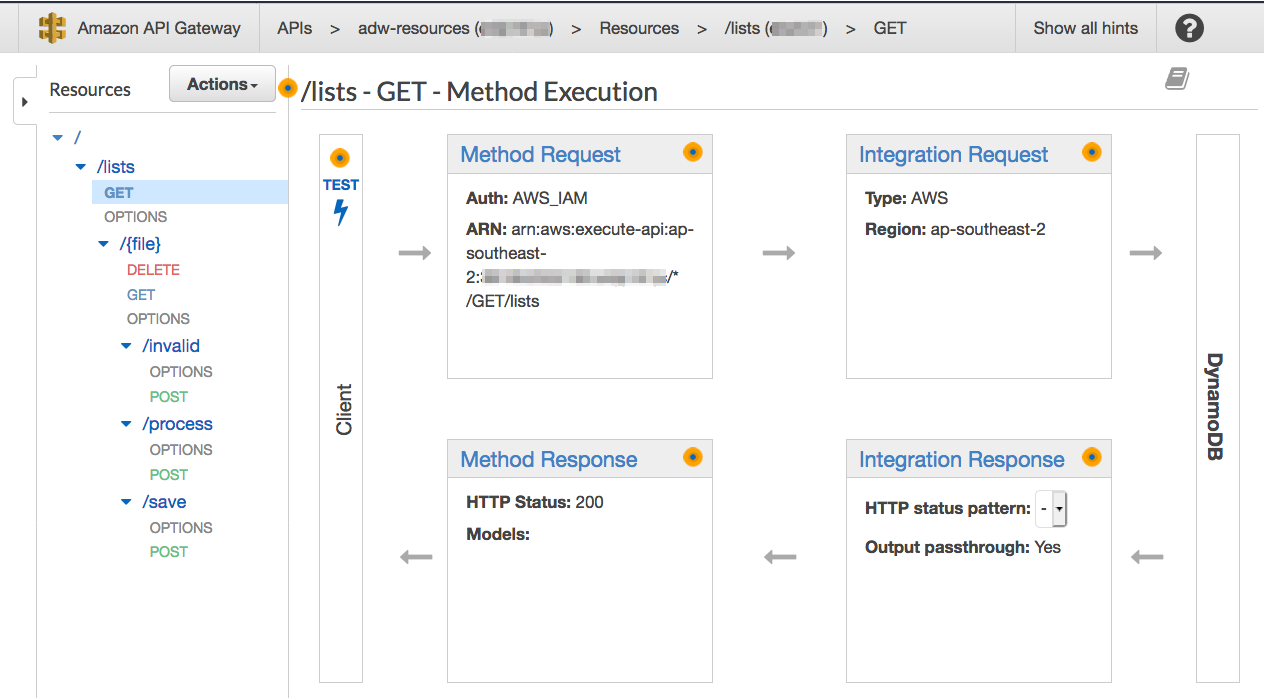
Task: Select the OPTIONS method under /lists
Action: pos(136,217)
